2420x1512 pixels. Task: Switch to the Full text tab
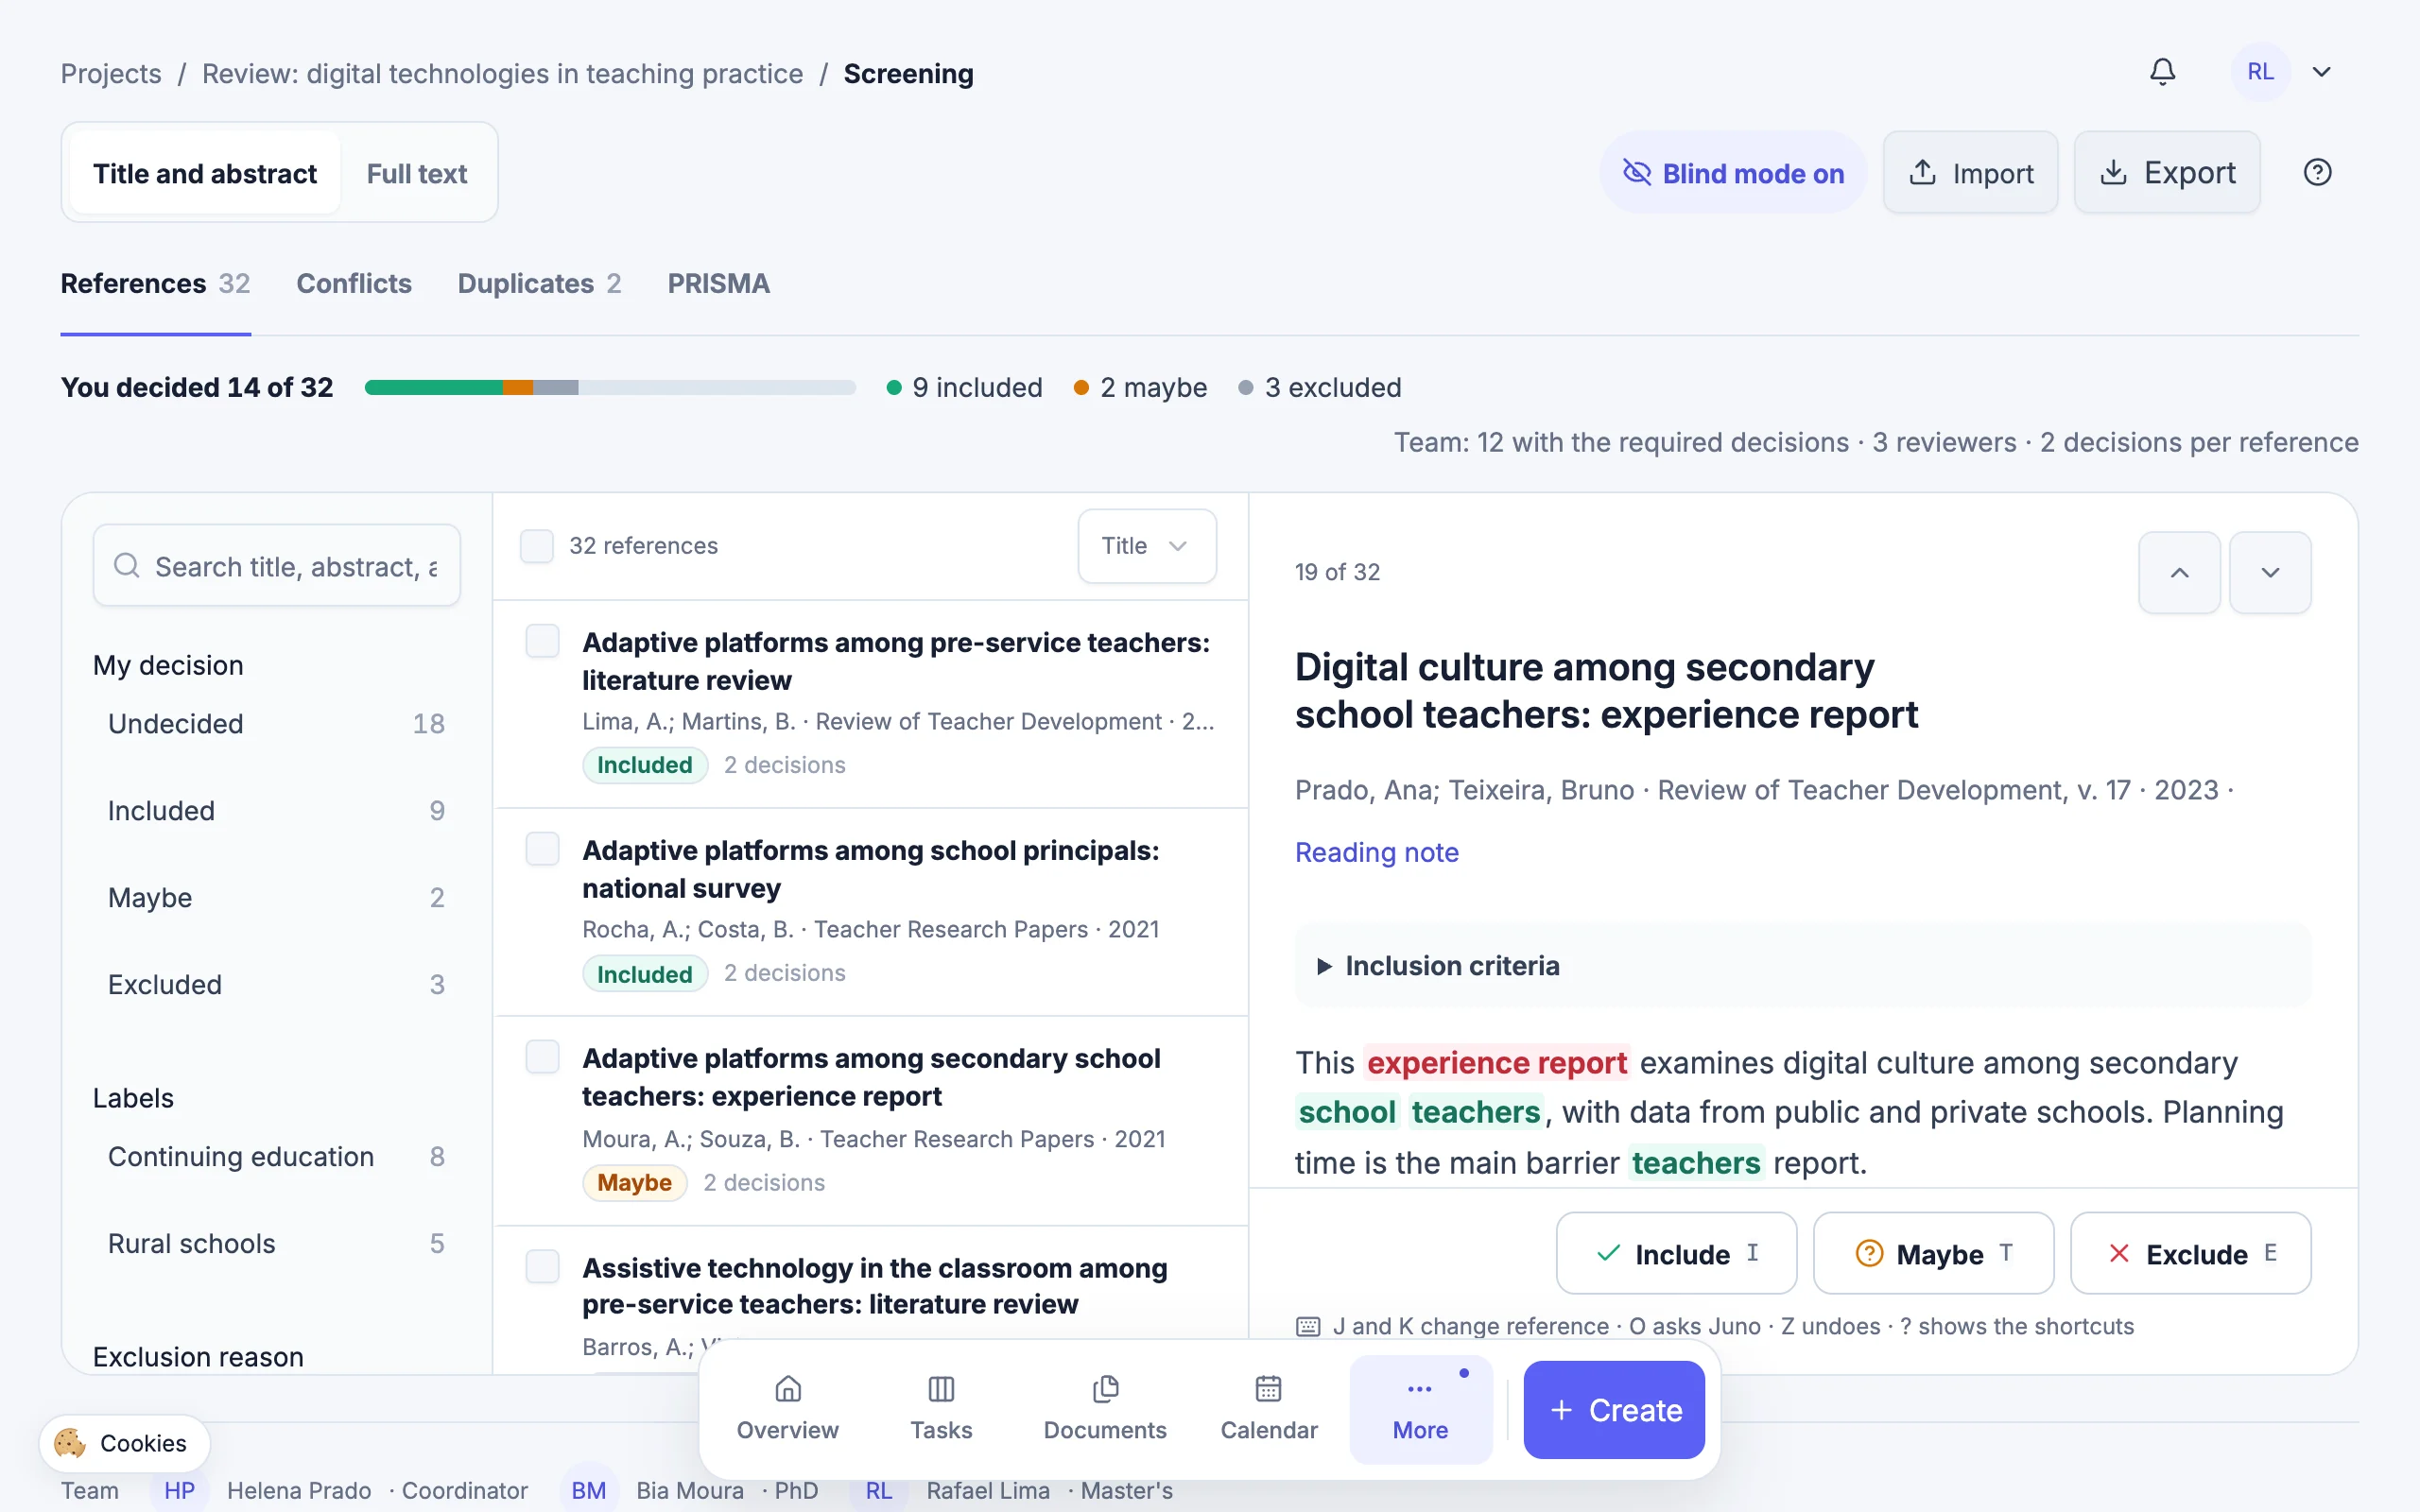coord(416,173)
